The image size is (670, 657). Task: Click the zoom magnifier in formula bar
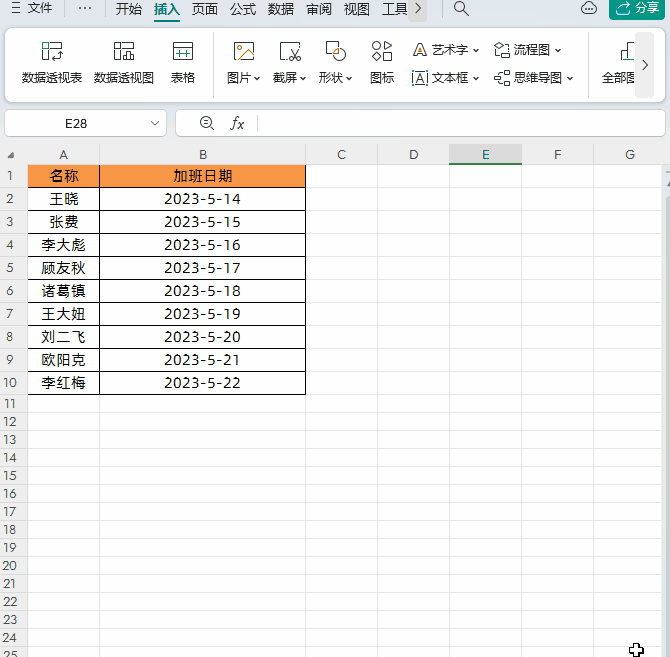coord(207,123)
